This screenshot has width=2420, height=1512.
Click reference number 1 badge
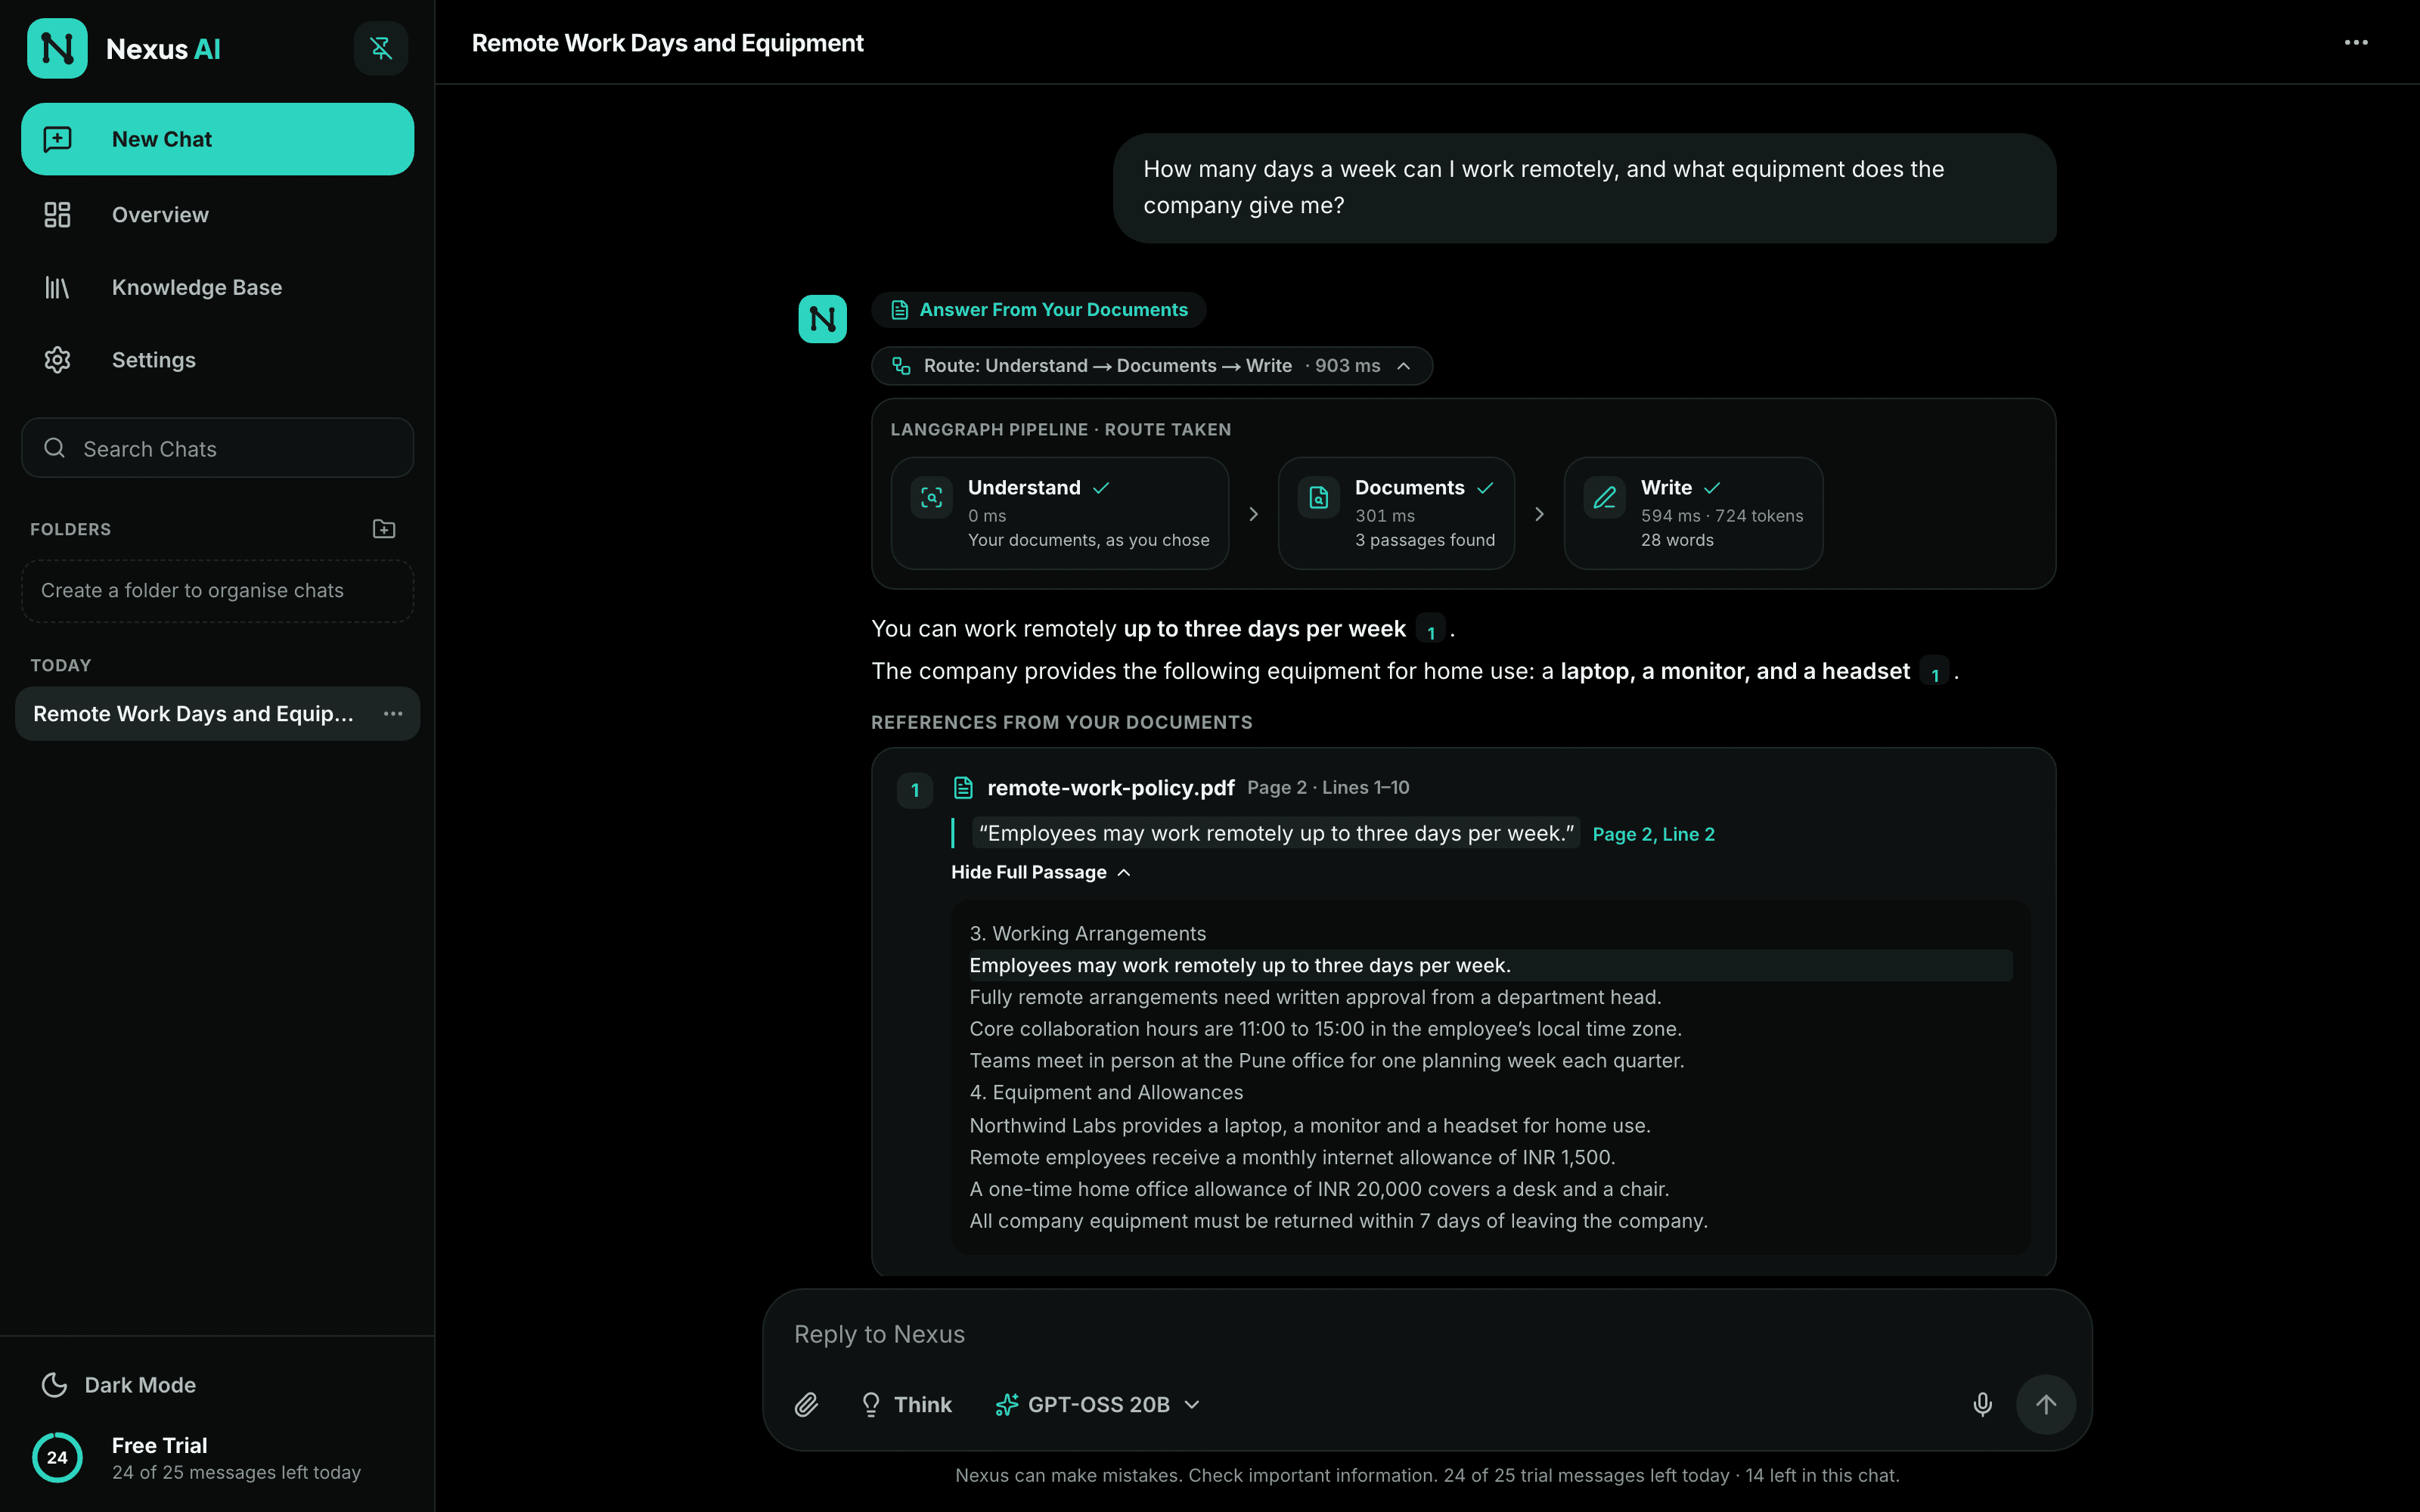coord(914,790)
